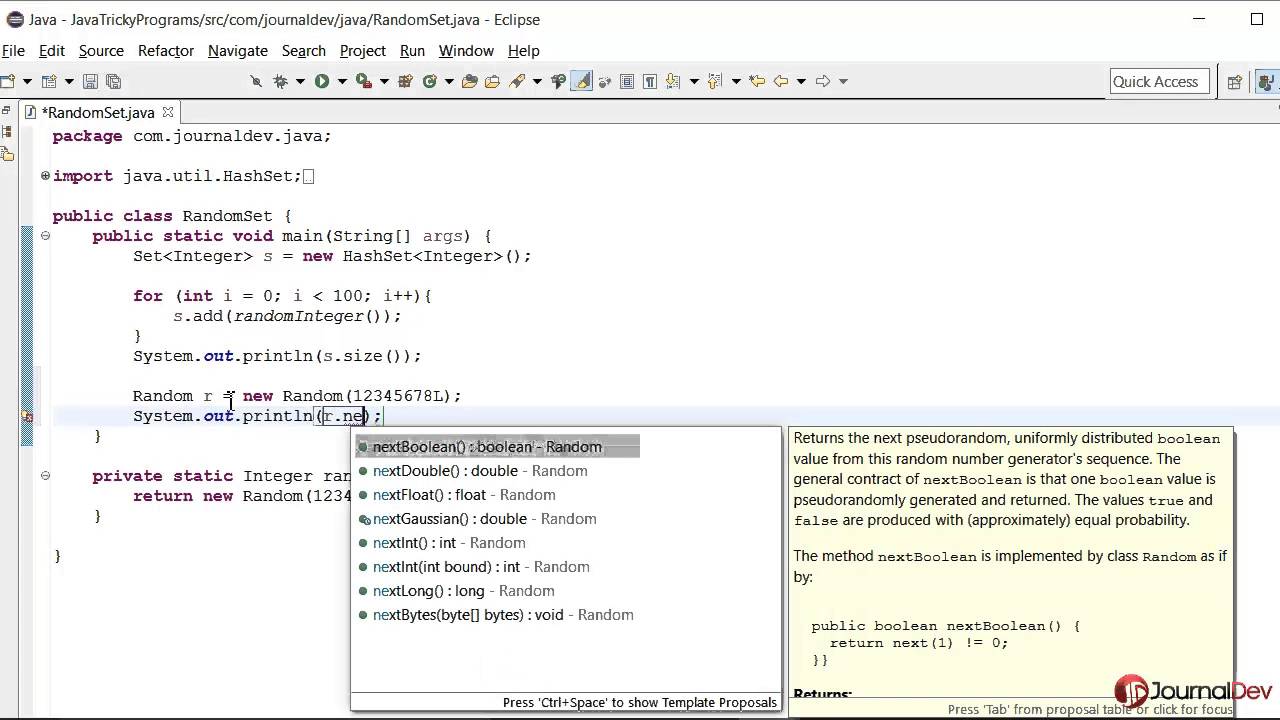Open the Back history dropdown arrow
The image size is (1280, 720).
point(801,81)
